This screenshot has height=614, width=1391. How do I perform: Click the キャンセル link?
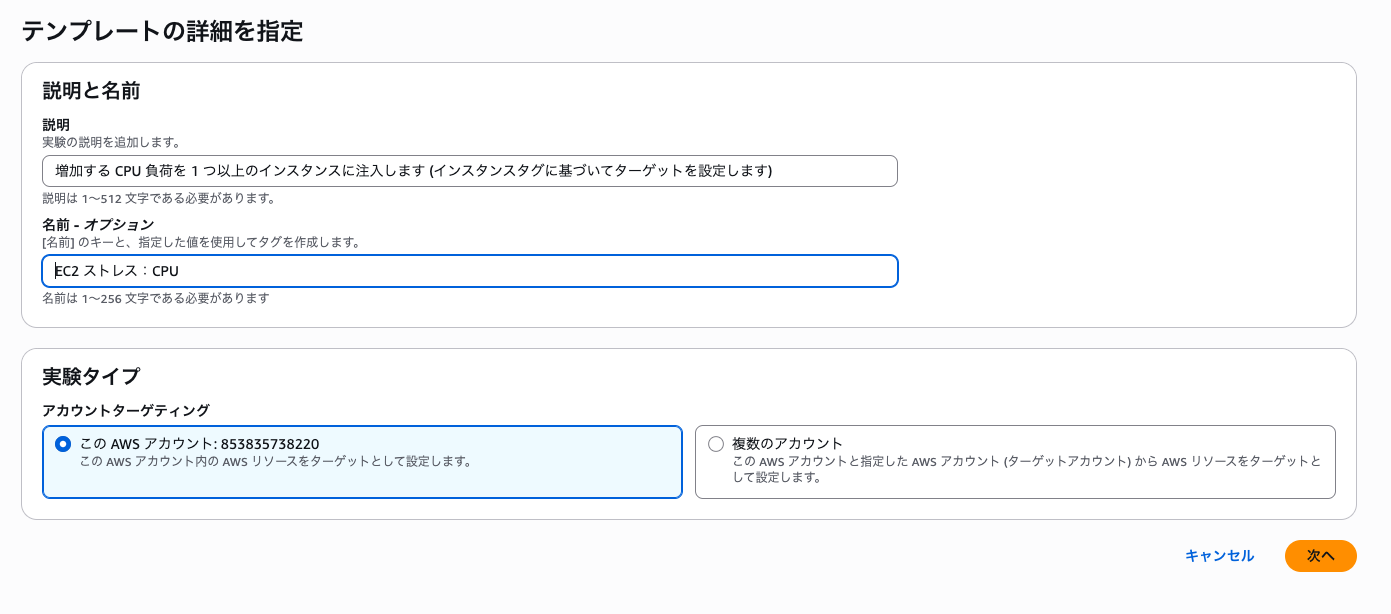(1219, 556)
